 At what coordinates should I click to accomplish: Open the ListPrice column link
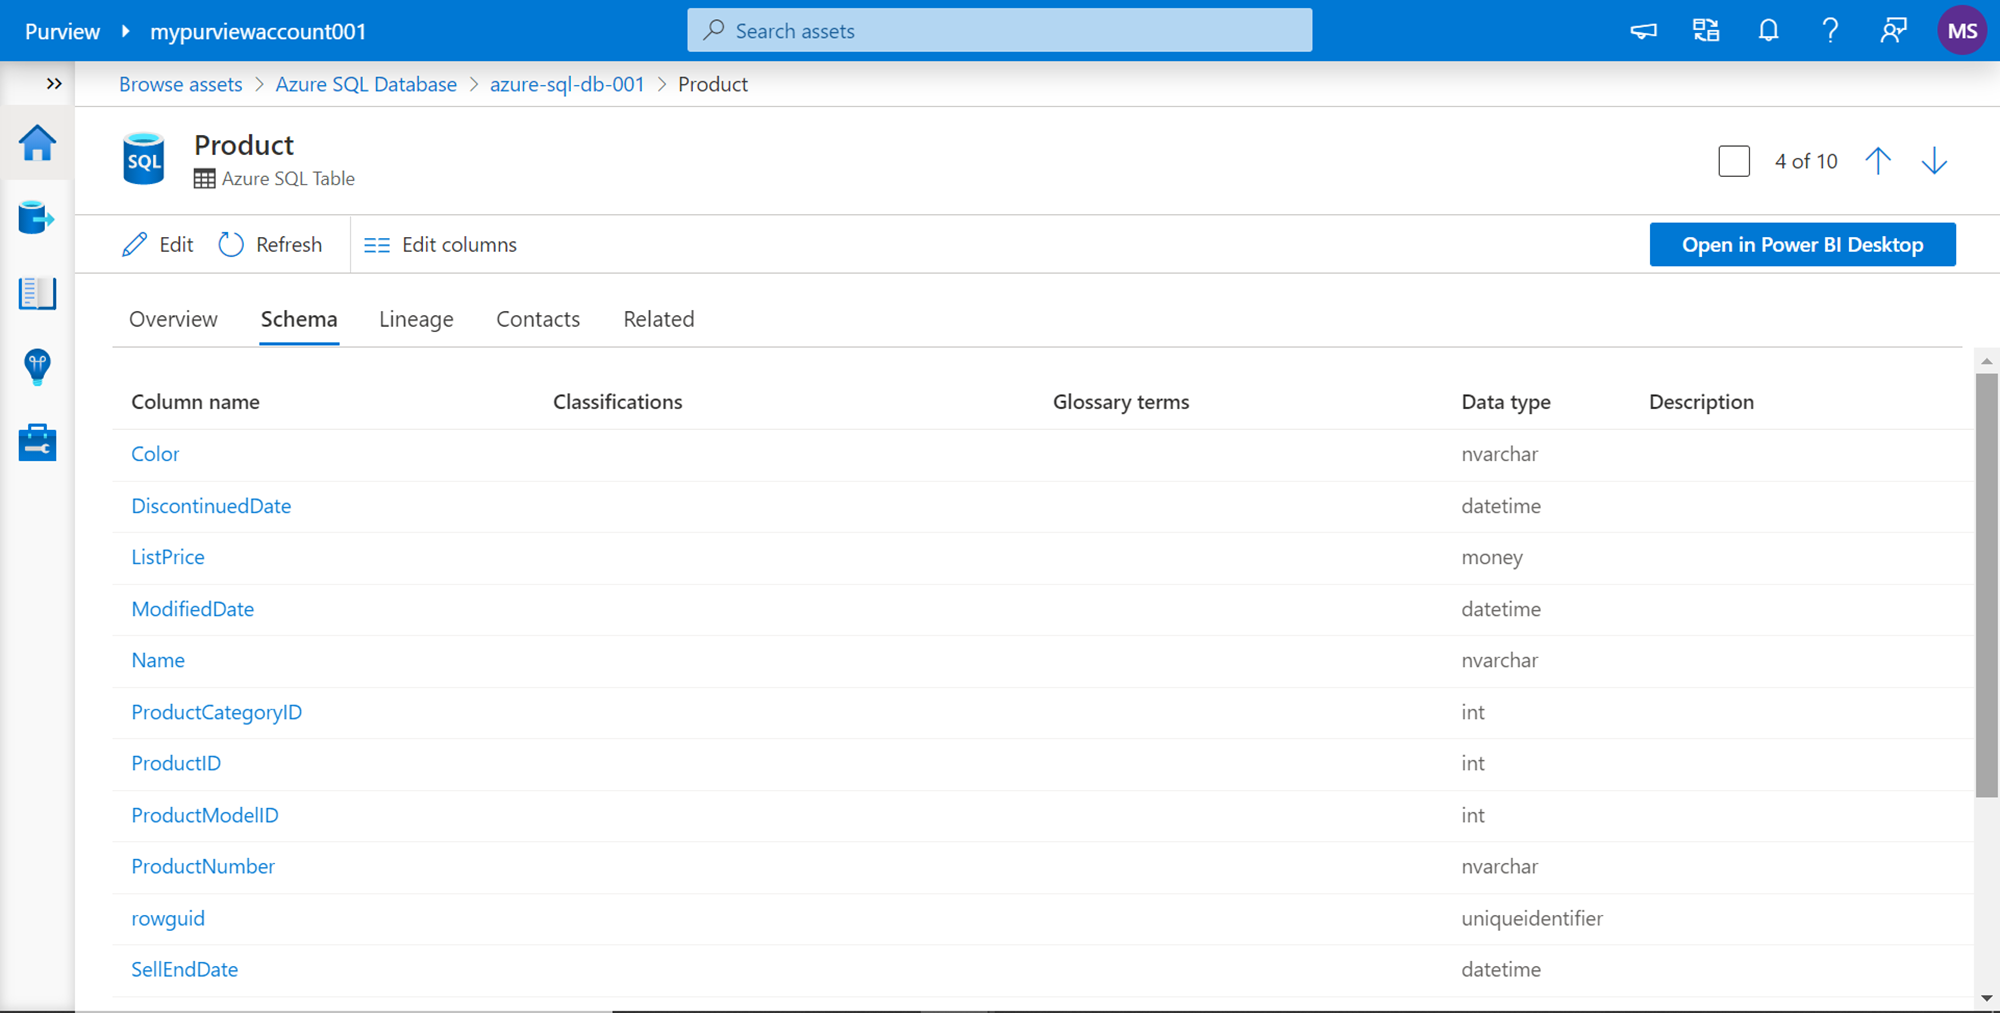coord(168,557)
